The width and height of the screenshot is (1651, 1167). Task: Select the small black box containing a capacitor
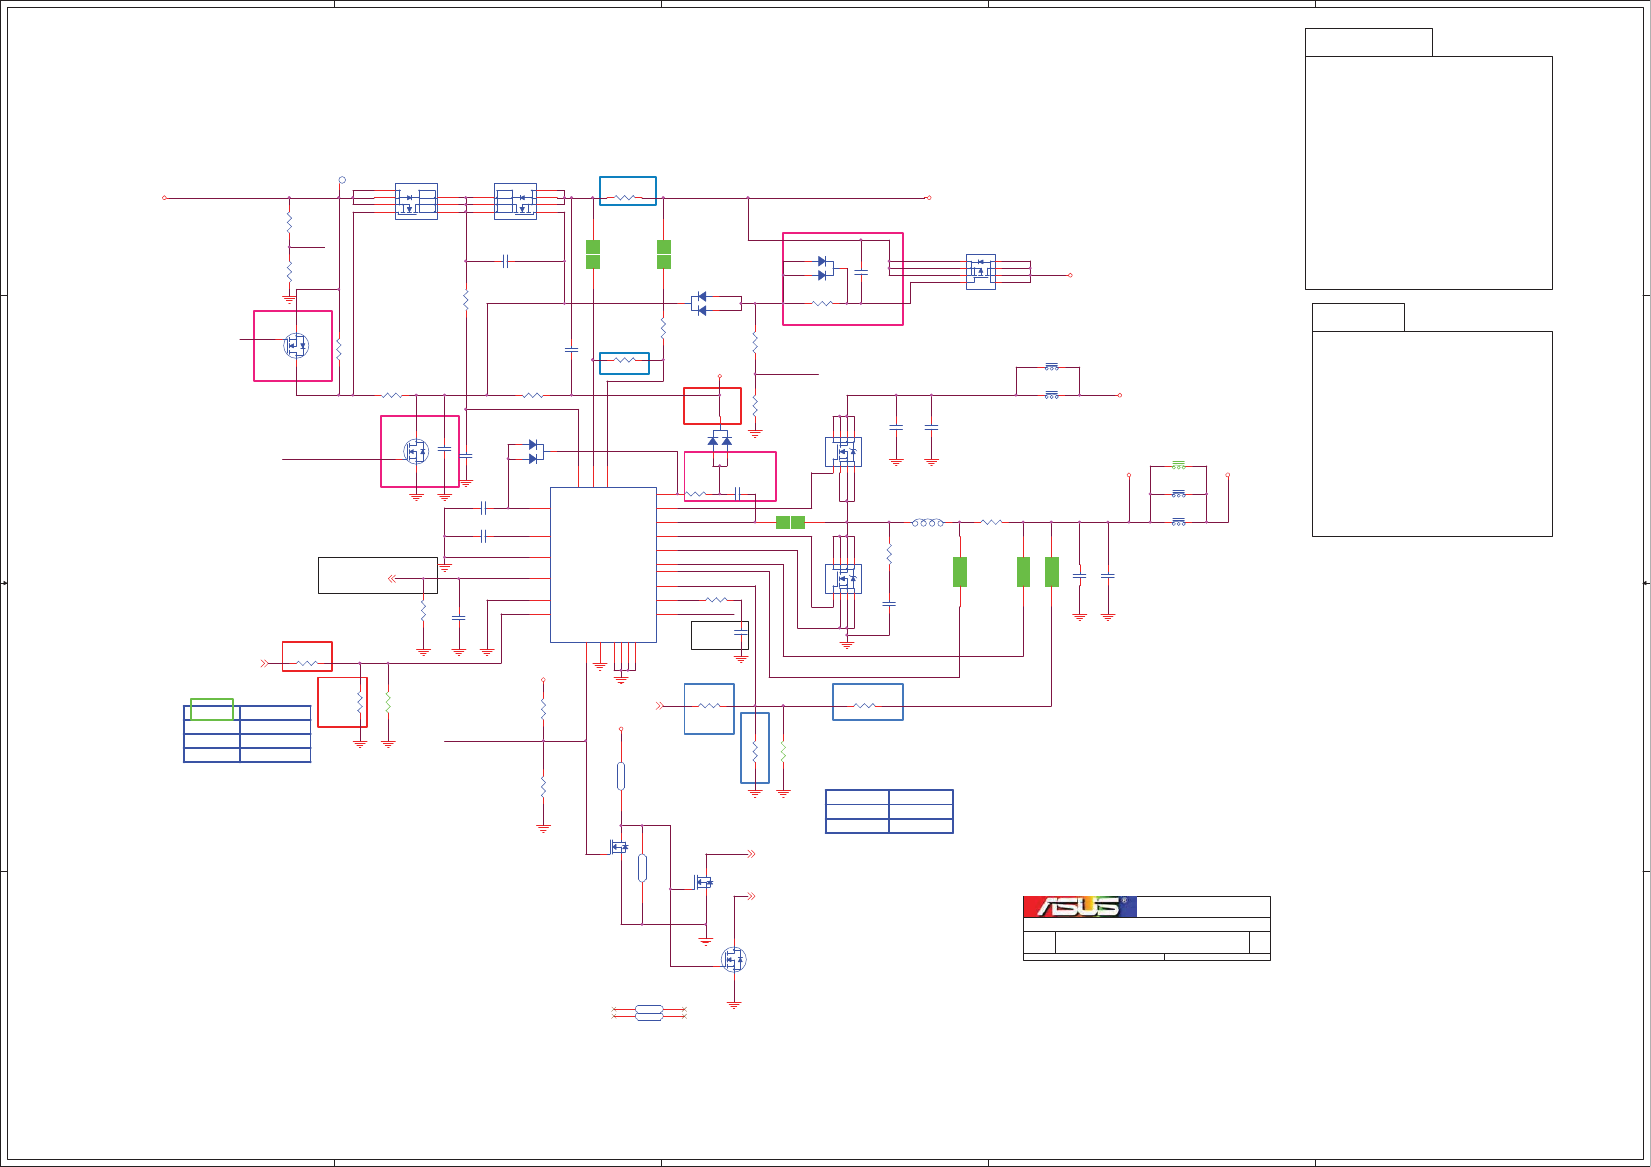[720, 635]
